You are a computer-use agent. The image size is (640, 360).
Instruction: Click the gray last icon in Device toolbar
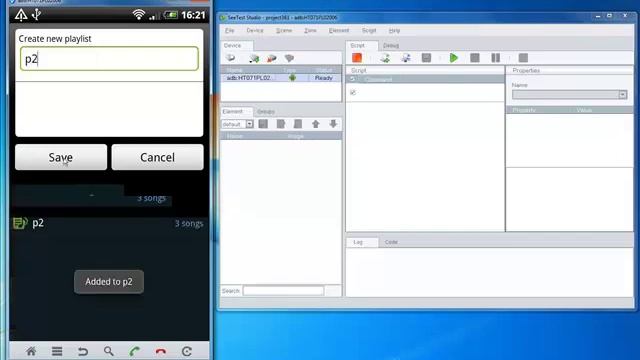point(289,58)
